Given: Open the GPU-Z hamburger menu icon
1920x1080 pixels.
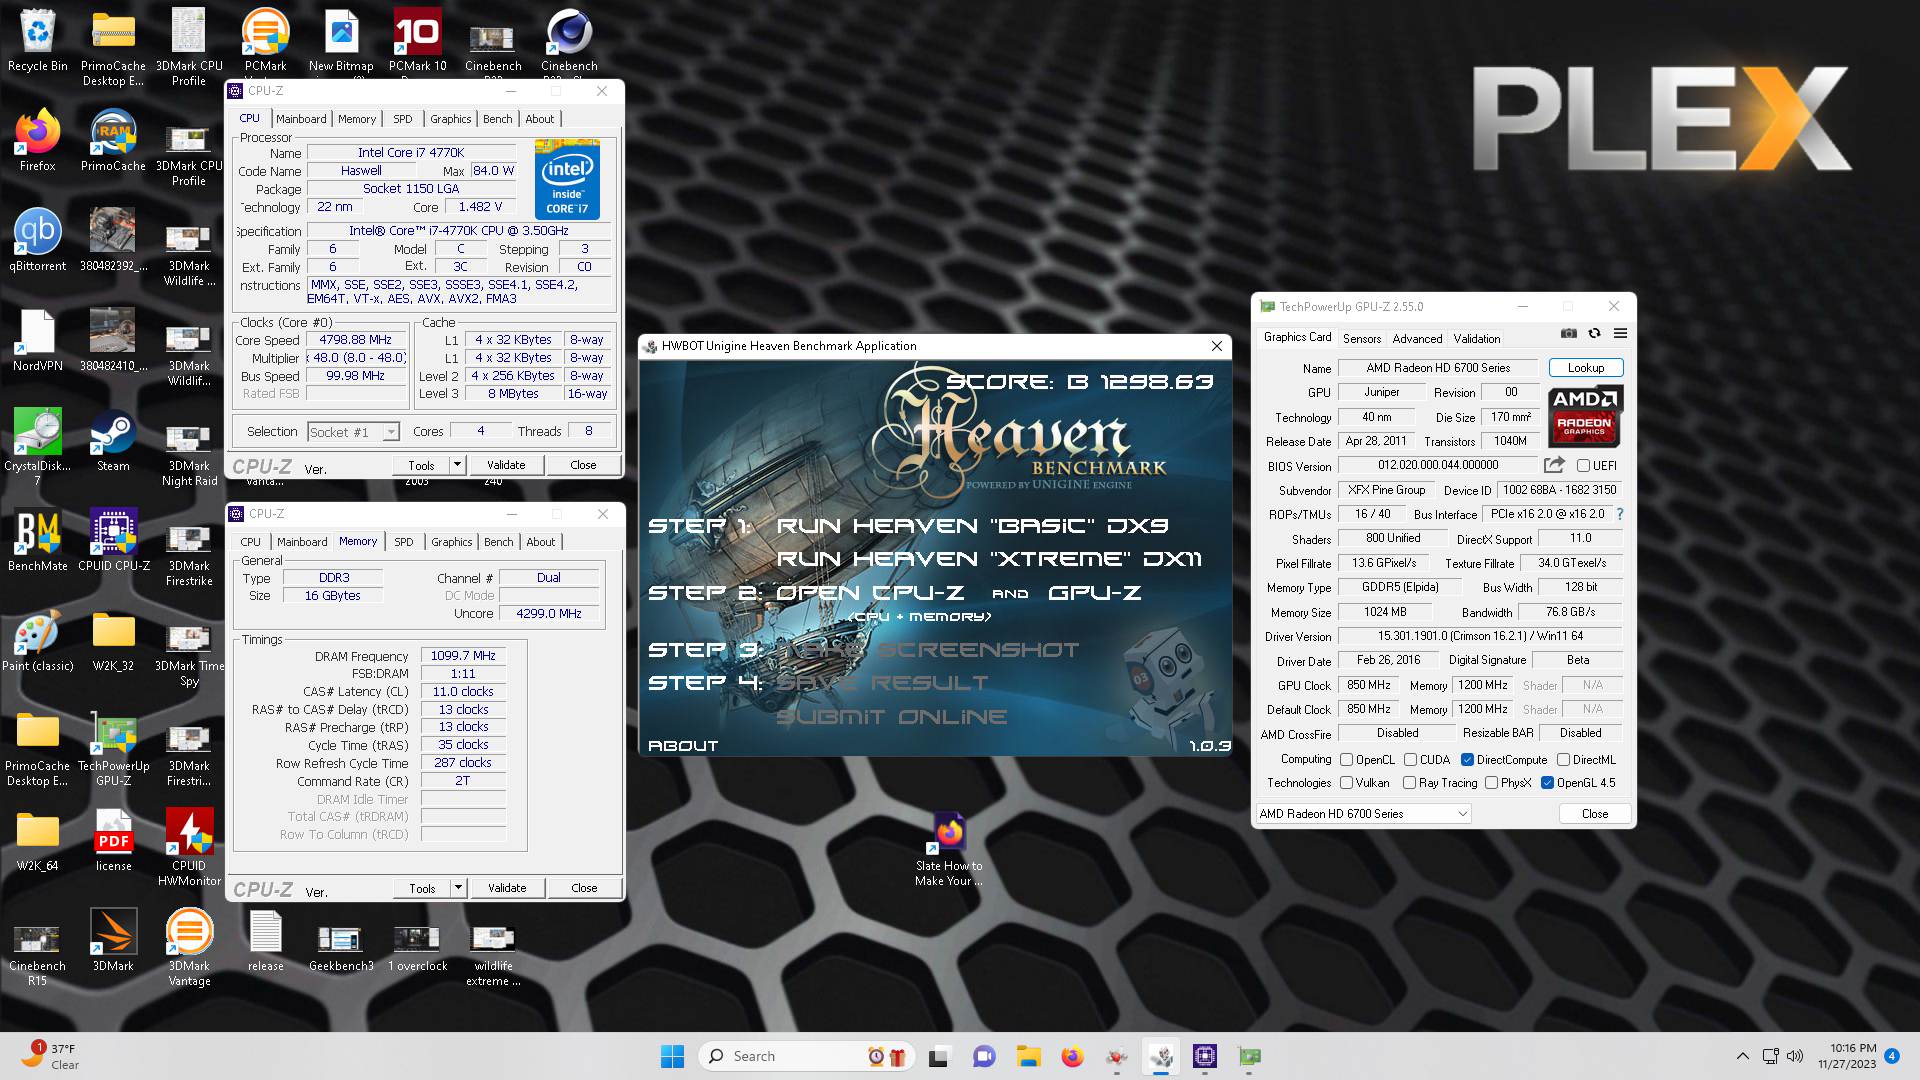Looking at the screenshot, I should click(x=1620, y=333).
